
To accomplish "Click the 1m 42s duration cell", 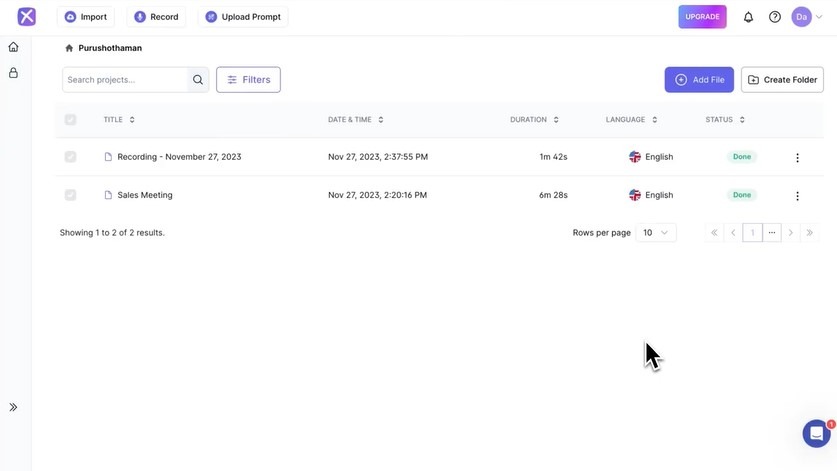I will click(x=553, y=157).
